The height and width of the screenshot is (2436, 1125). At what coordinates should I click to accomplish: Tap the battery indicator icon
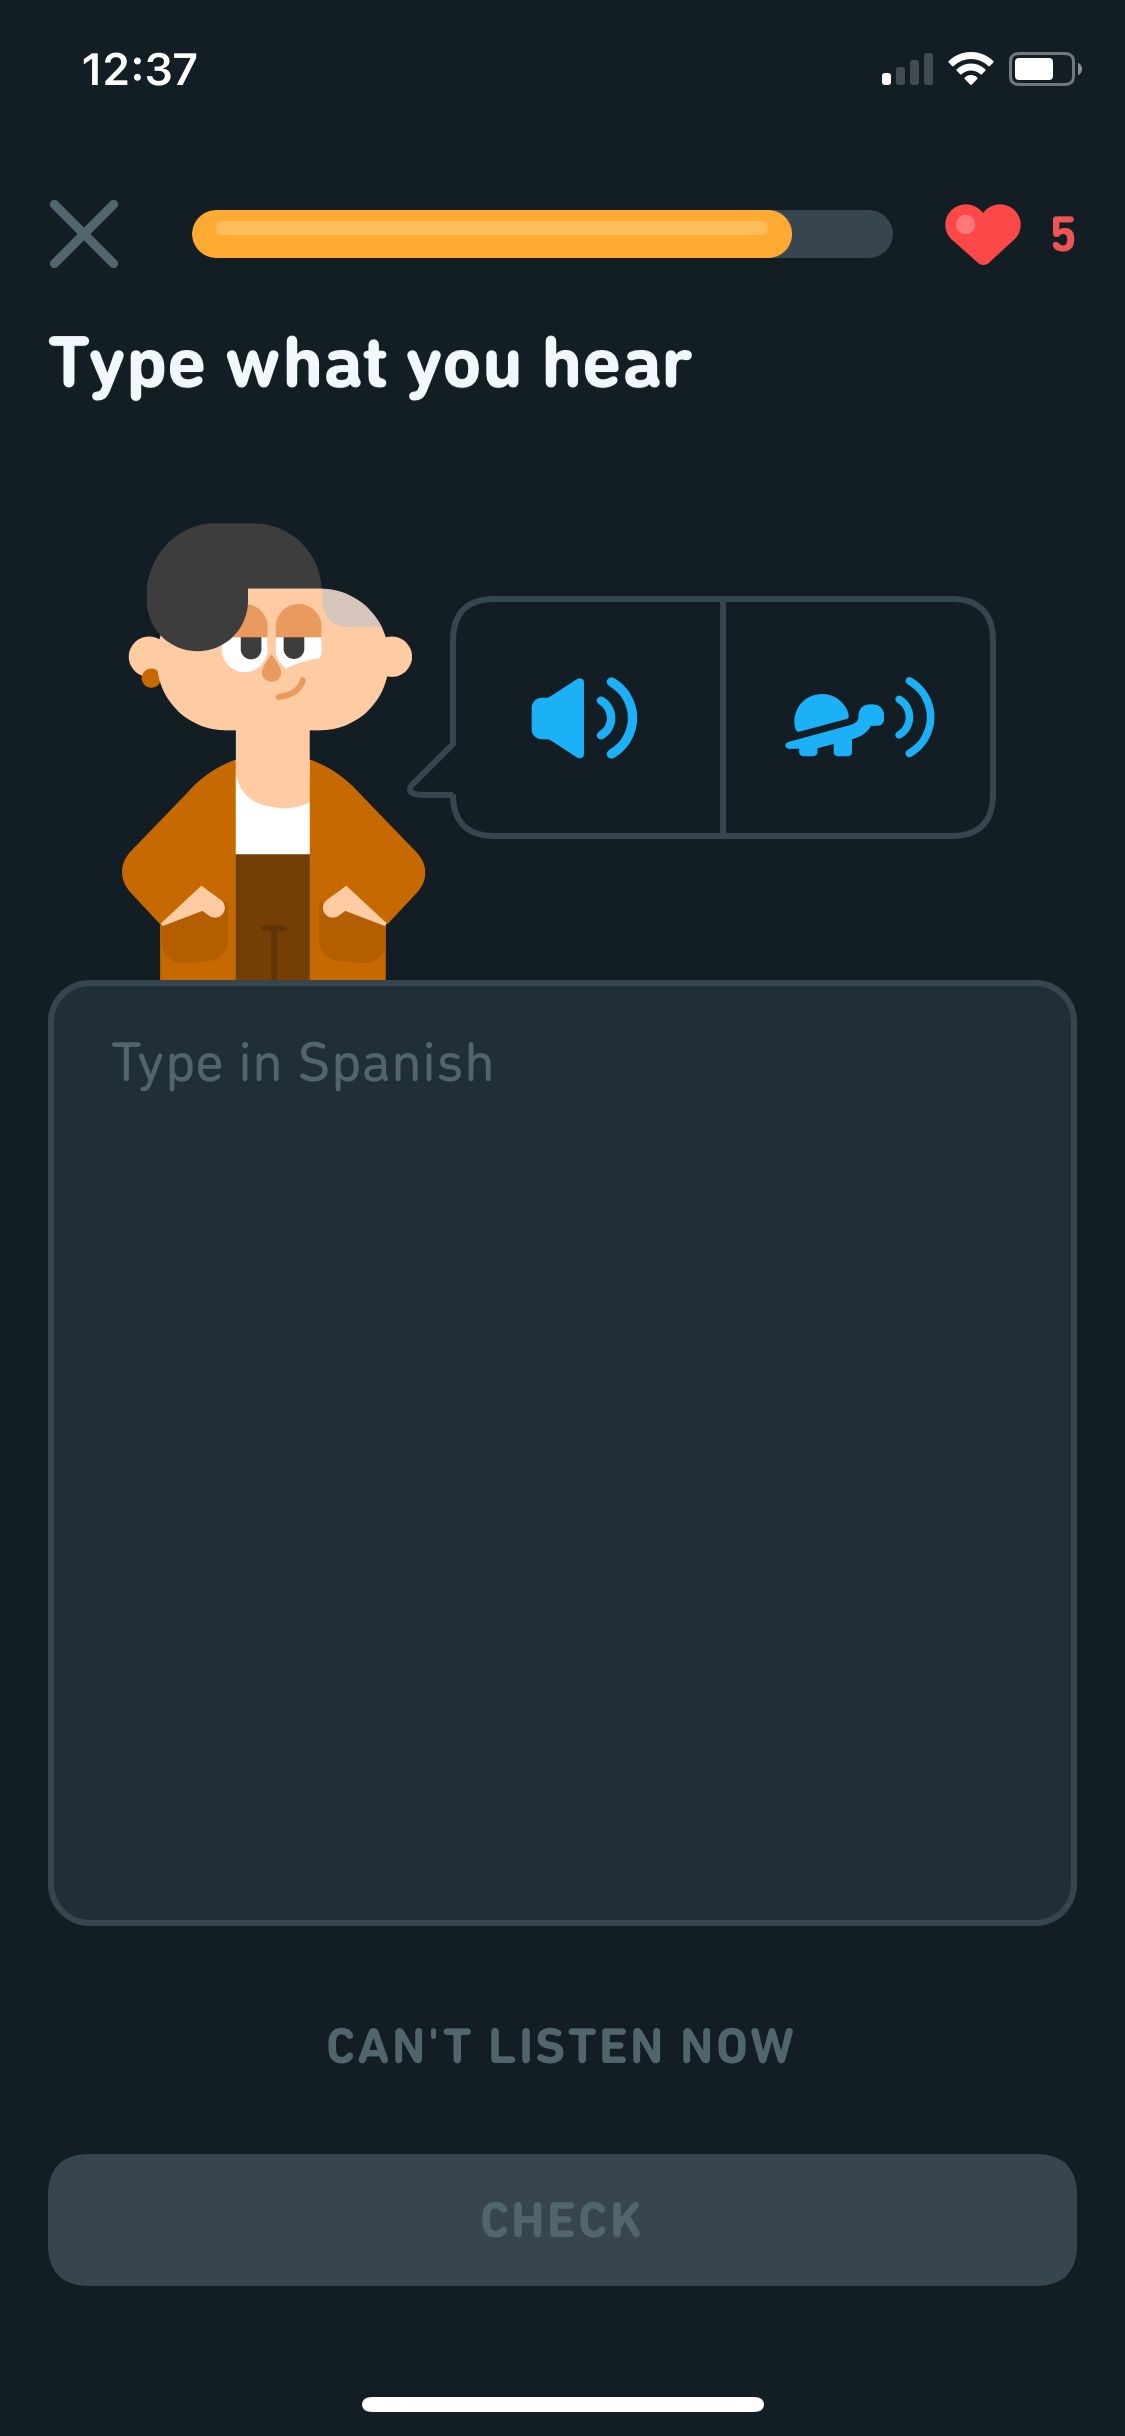1044,69
